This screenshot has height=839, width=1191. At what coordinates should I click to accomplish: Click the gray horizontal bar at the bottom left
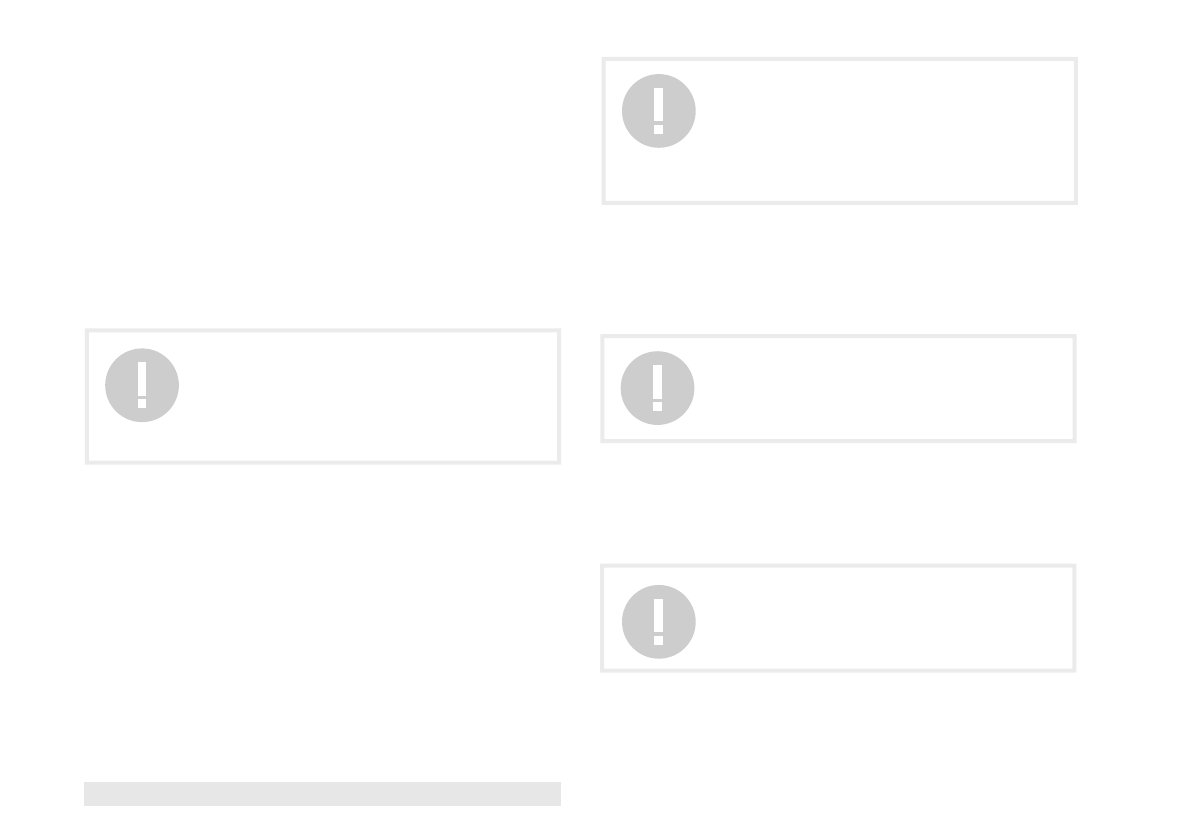322,793
